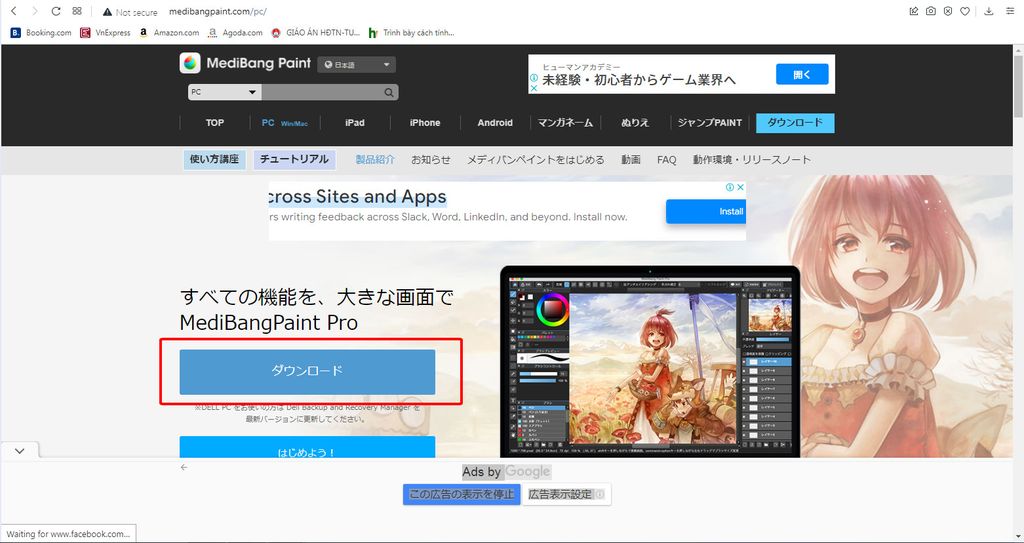This screenshot has width=1024, height=543.
Task: Open the Trình bày cách tính bookmark
Action: 411,33
